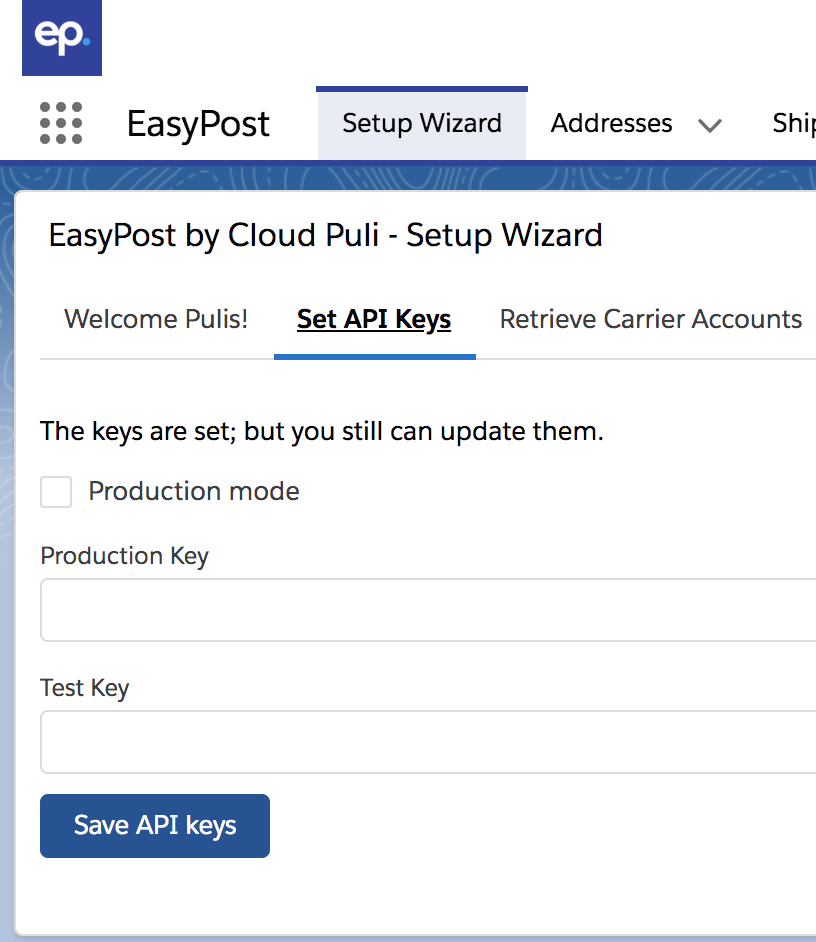Open the App Launcher dots grid
This screenshot has height=942, width=816.
tap(61, 123)
